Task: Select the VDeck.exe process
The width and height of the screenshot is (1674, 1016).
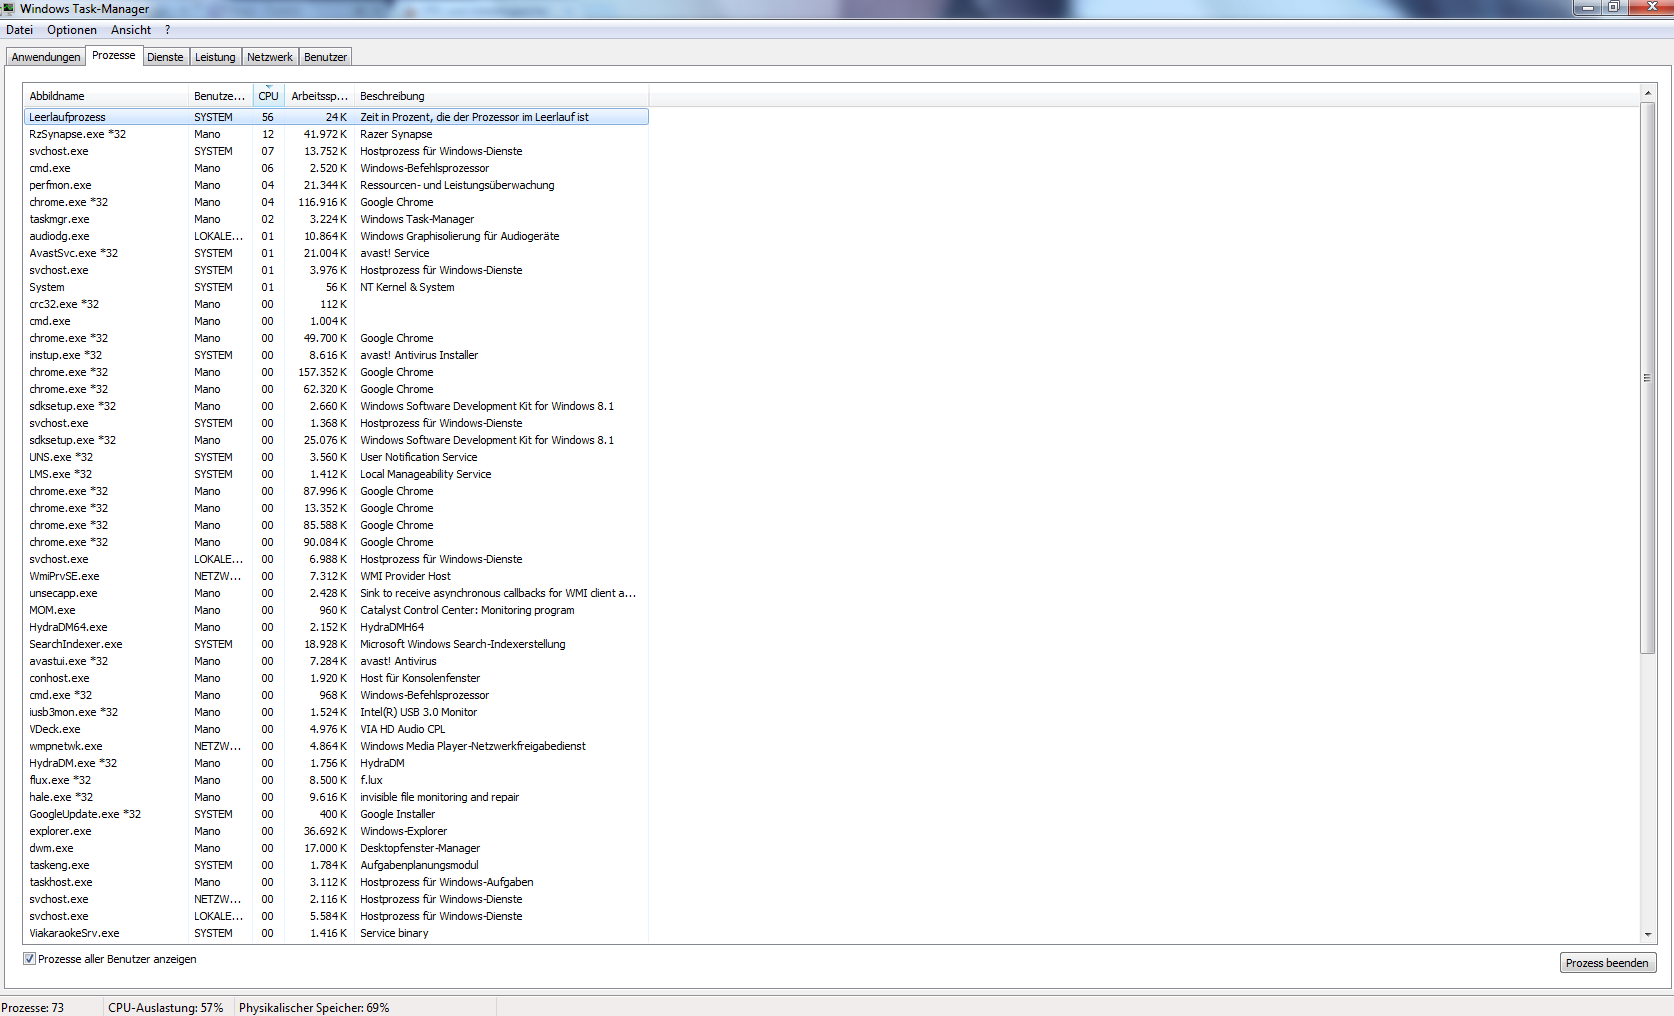Action: (336, 729)
